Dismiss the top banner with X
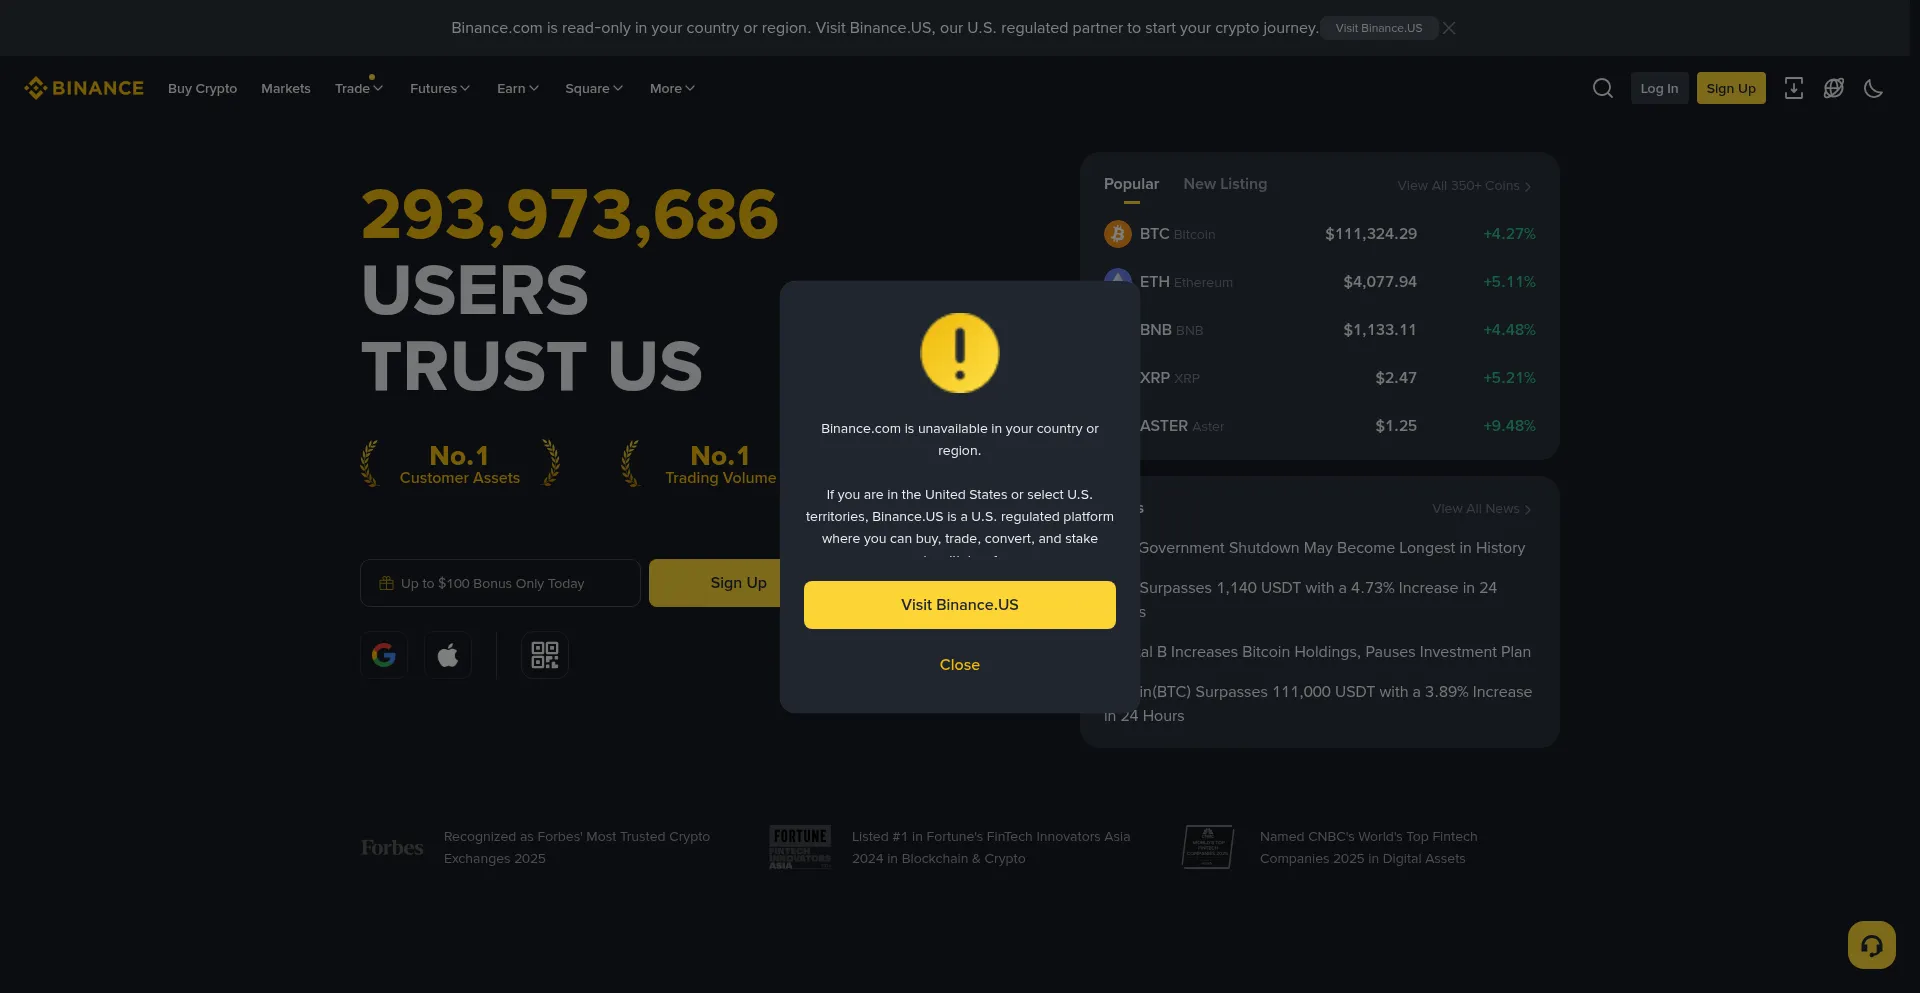1920x993 pixels. (1449, 28)
